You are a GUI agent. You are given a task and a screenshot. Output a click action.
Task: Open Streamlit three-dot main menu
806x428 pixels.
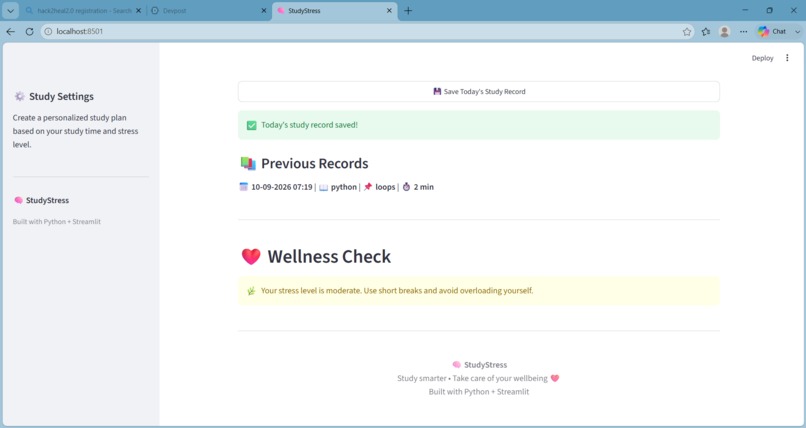[x=787, y=58]
